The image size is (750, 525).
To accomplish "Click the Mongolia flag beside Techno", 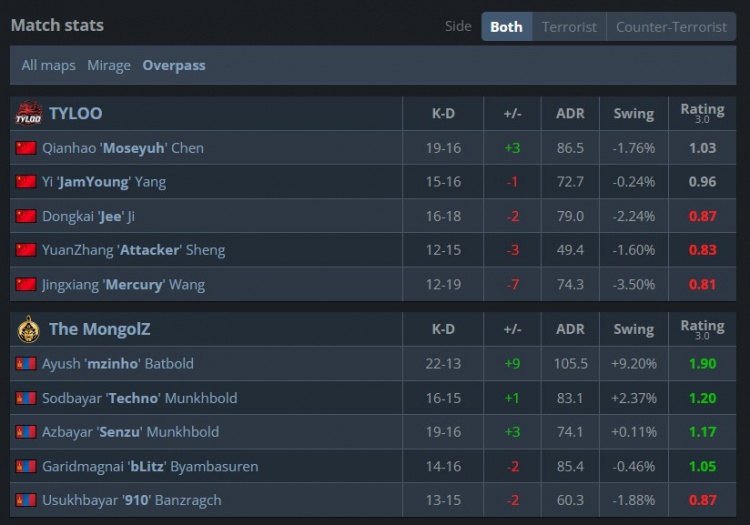I will tap(26, 398).
